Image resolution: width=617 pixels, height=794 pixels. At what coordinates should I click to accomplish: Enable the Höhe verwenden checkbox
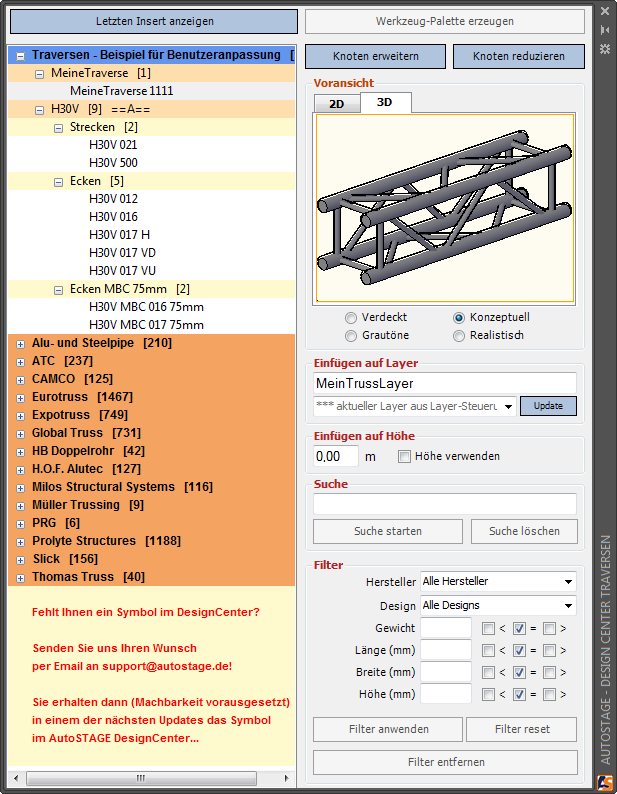pos(404,457)
